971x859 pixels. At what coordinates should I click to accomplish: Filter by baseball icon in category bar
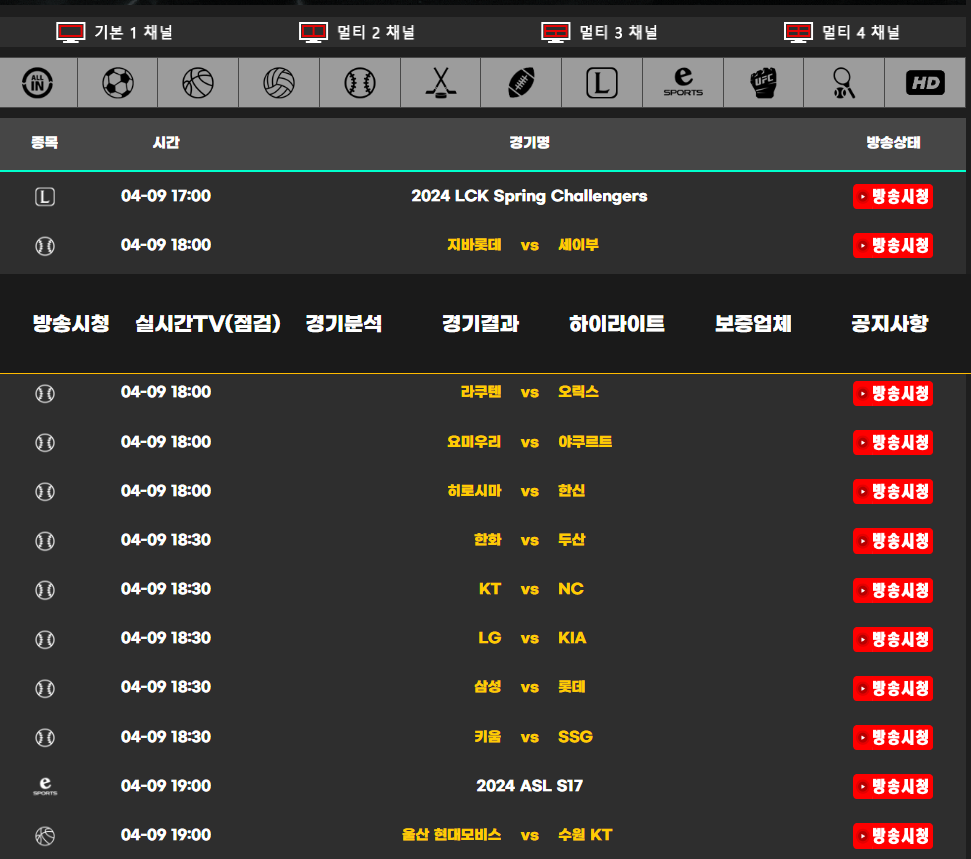tap(360, 82)
